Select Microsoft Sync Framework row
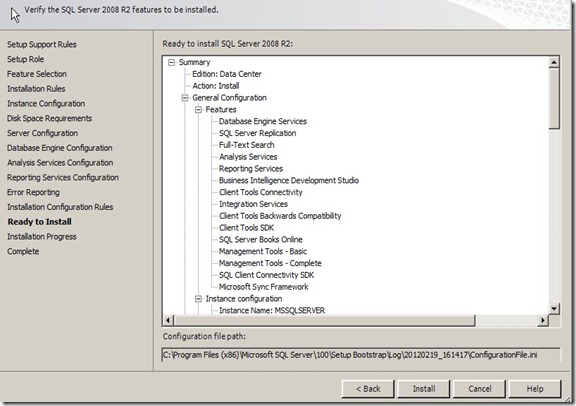576x406 pixels. click(263, 287)
